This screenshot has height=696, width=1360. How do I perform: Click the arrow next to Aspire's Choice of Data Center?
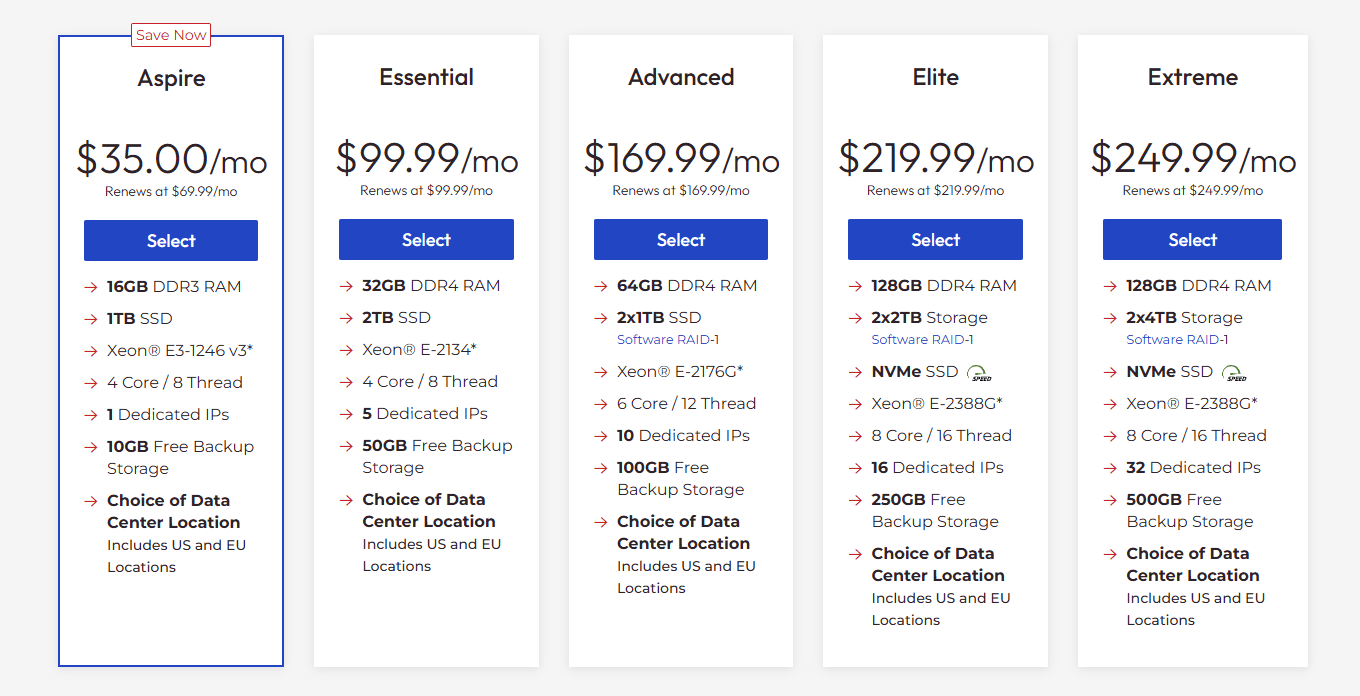90,500
